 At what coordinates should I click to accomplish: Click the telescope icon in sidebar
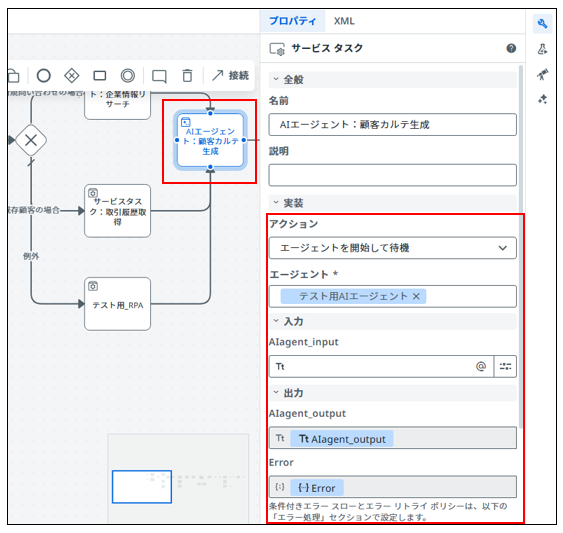542,74
